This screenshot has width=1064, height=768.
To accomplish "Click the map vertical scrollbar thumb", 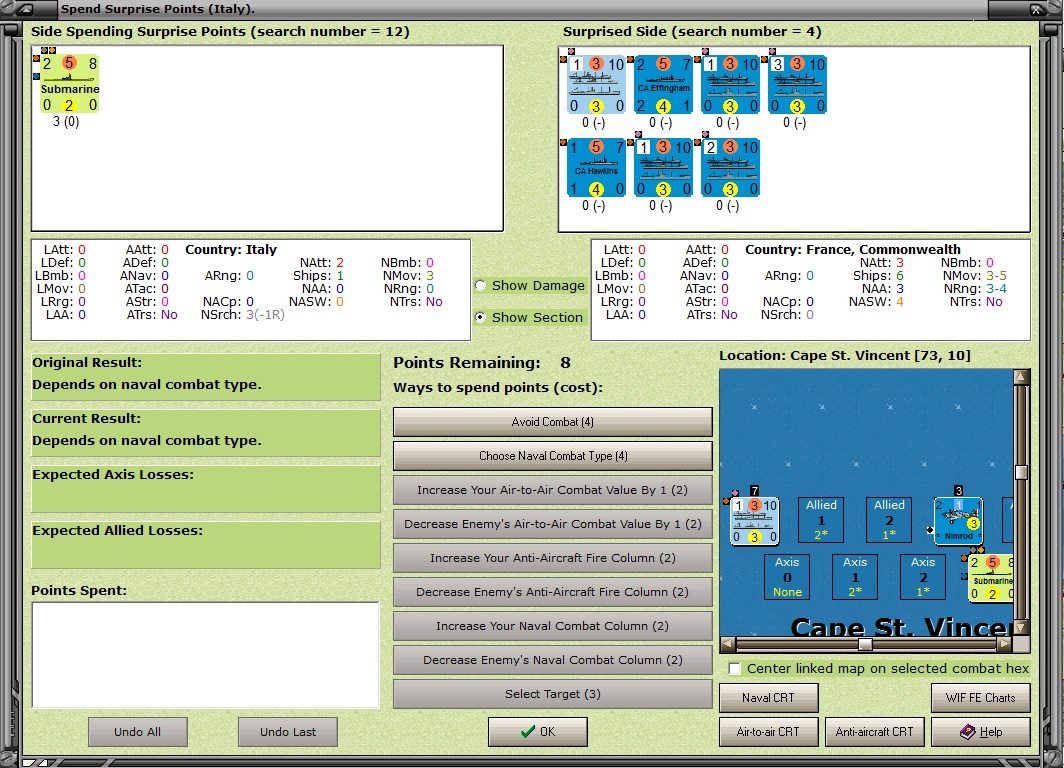I will (x=1021, y=472).
